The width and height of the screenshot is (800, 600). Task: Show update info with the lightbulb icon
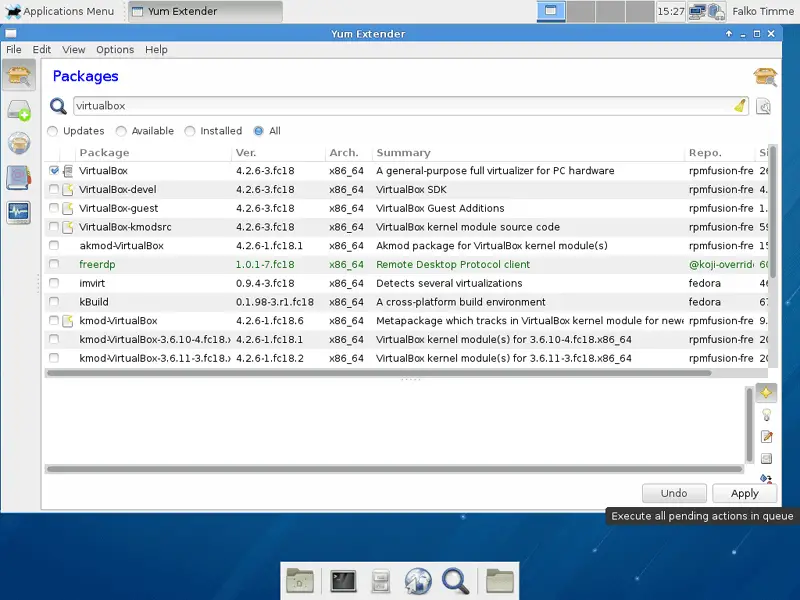click(766, 415)
